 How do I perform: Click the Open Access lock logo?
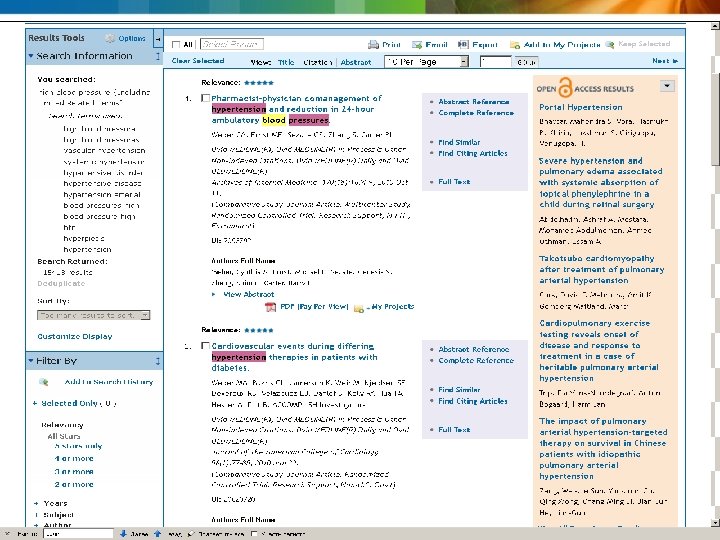(565, 87)
